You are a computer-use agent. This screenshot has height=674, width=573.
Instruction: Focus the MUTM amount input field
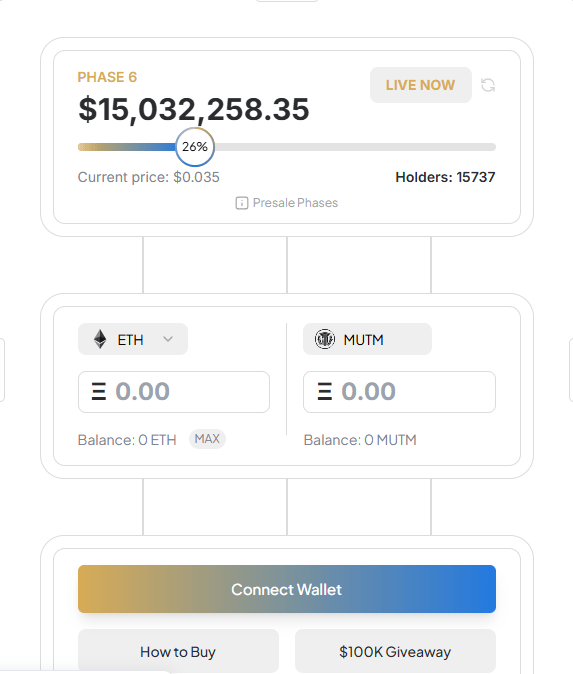pyautogui.click(x=399, y=392)
